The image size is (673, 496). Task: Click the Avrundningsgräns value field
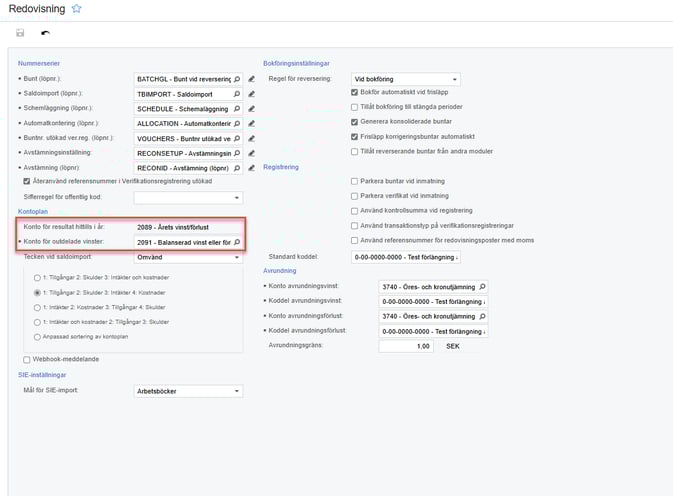(x=405, y=346)
